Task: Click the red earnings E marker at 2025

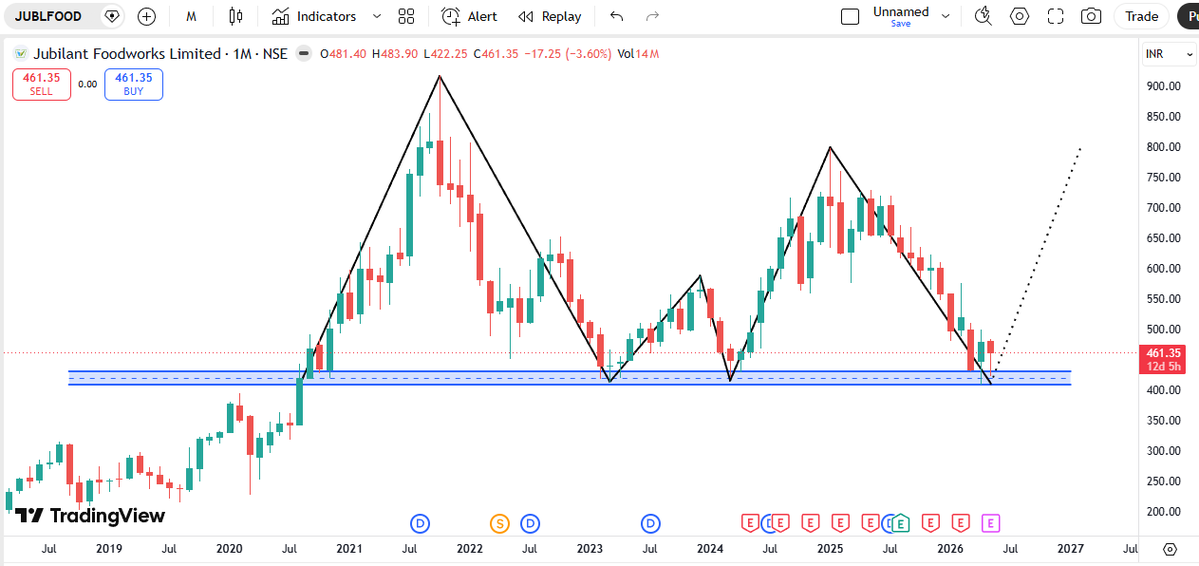Action: [840, 523]
